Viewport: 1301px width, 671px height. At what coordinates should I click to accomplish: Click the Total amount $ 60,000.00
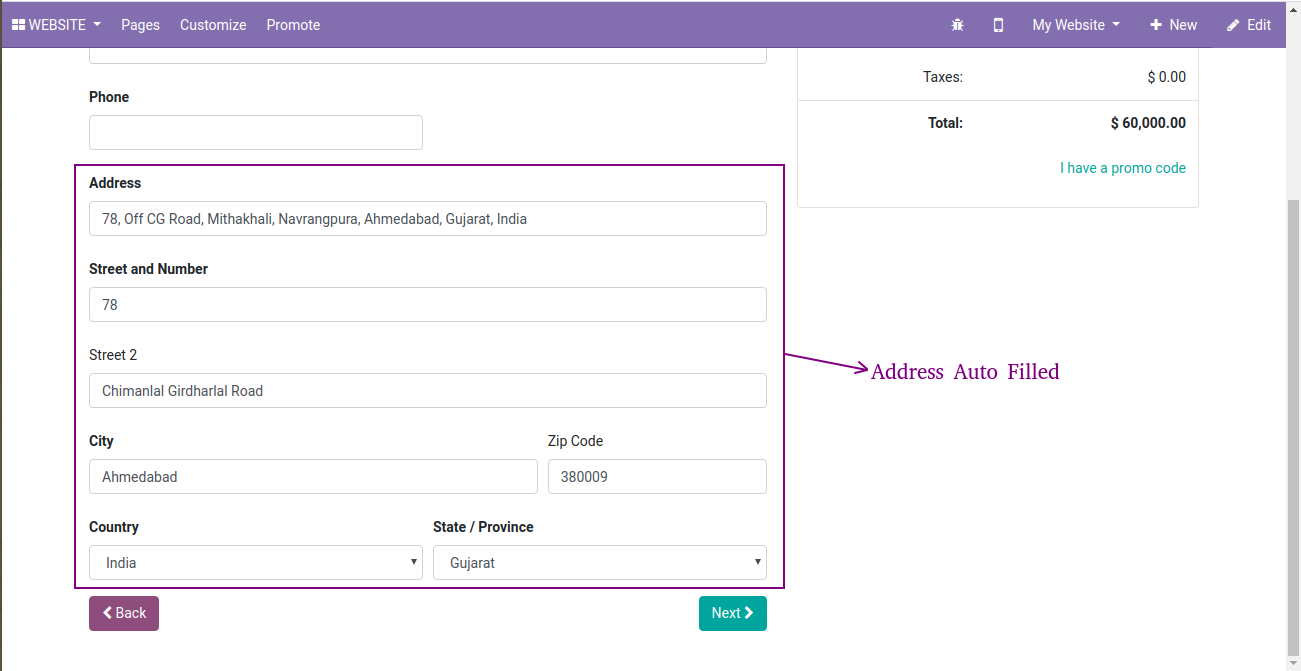point(1148,123)
